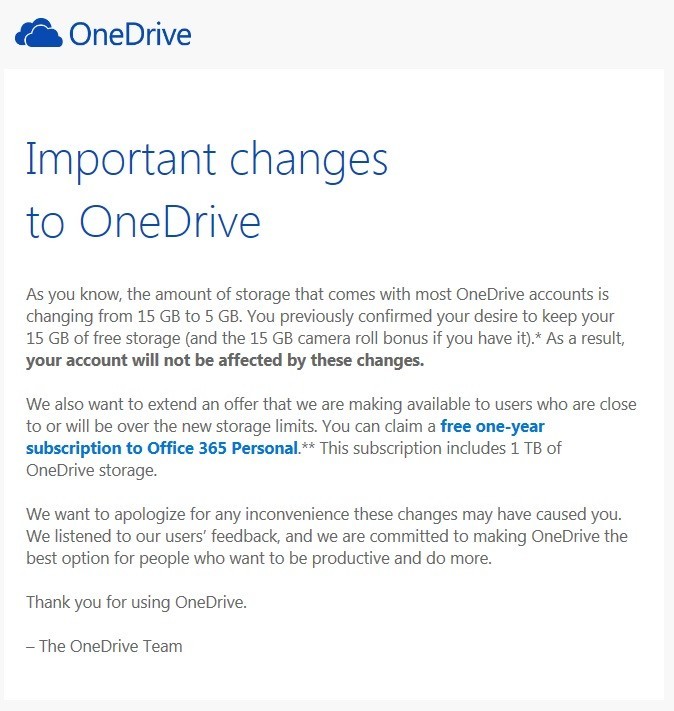Click the 'best option for people' line

point(259,558)
